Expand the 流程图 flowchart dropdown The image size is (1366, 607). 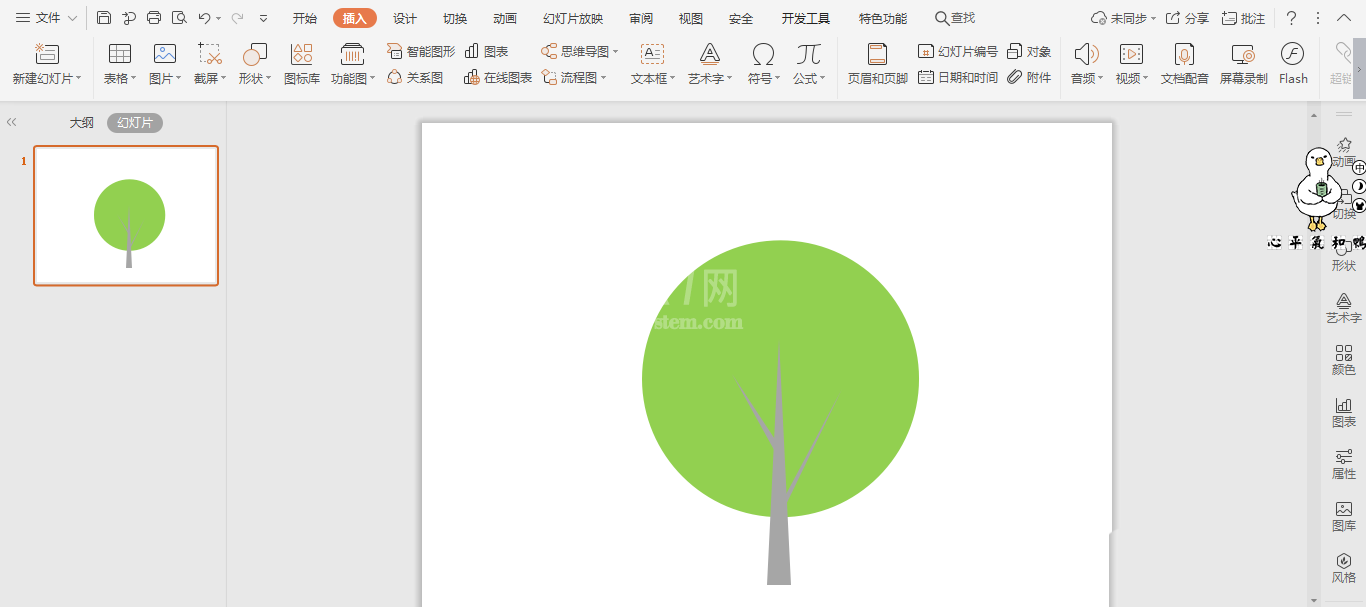(604, 77)
